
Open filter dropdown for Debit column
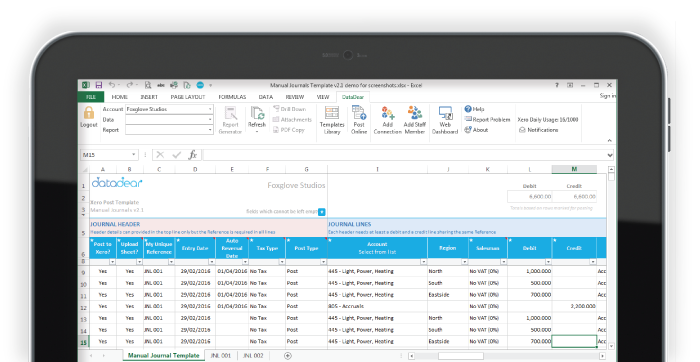(548, 262)
